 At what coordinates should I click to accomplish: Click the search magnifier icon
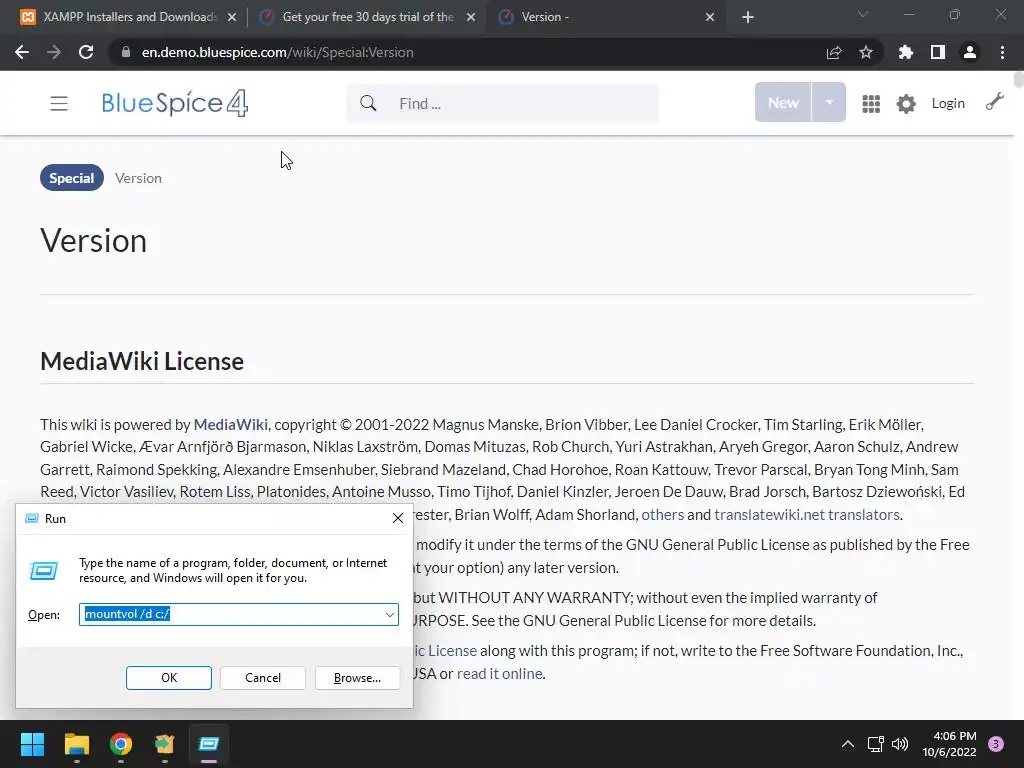368,103
